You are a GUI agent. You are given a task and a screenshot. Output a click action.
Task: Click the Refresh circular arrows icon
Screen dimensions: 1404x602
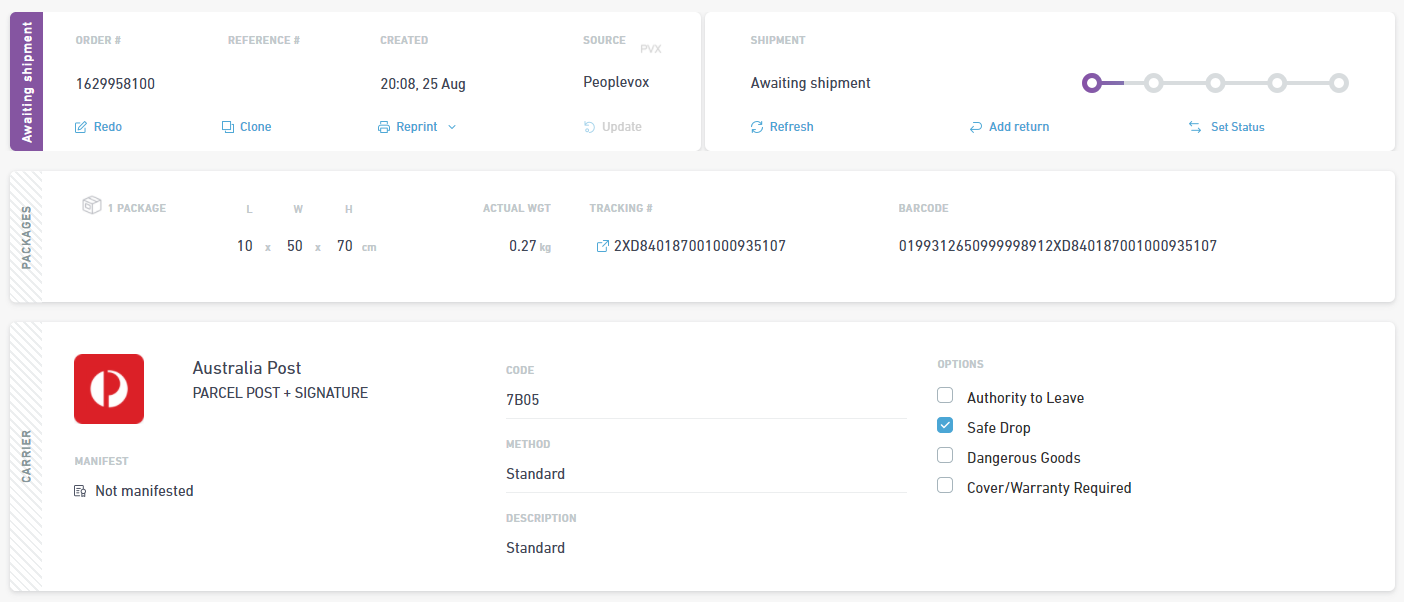pos(757,127)
